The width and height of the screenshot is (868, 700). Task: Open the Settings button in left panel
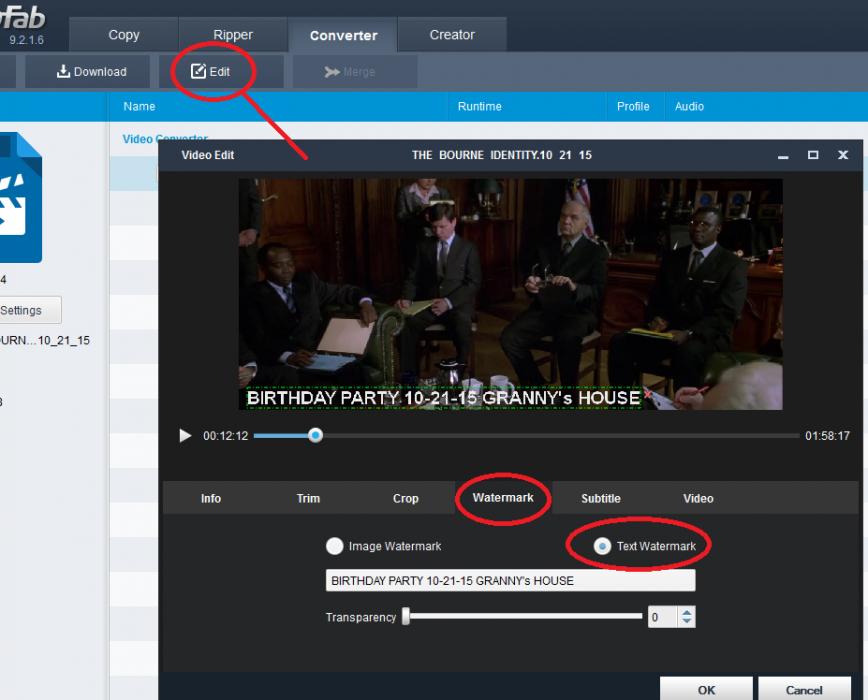point(28,310)
